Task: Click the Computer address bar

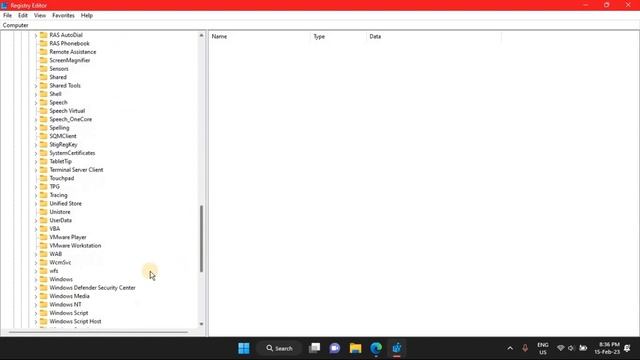Action: (x=320, y=25)
